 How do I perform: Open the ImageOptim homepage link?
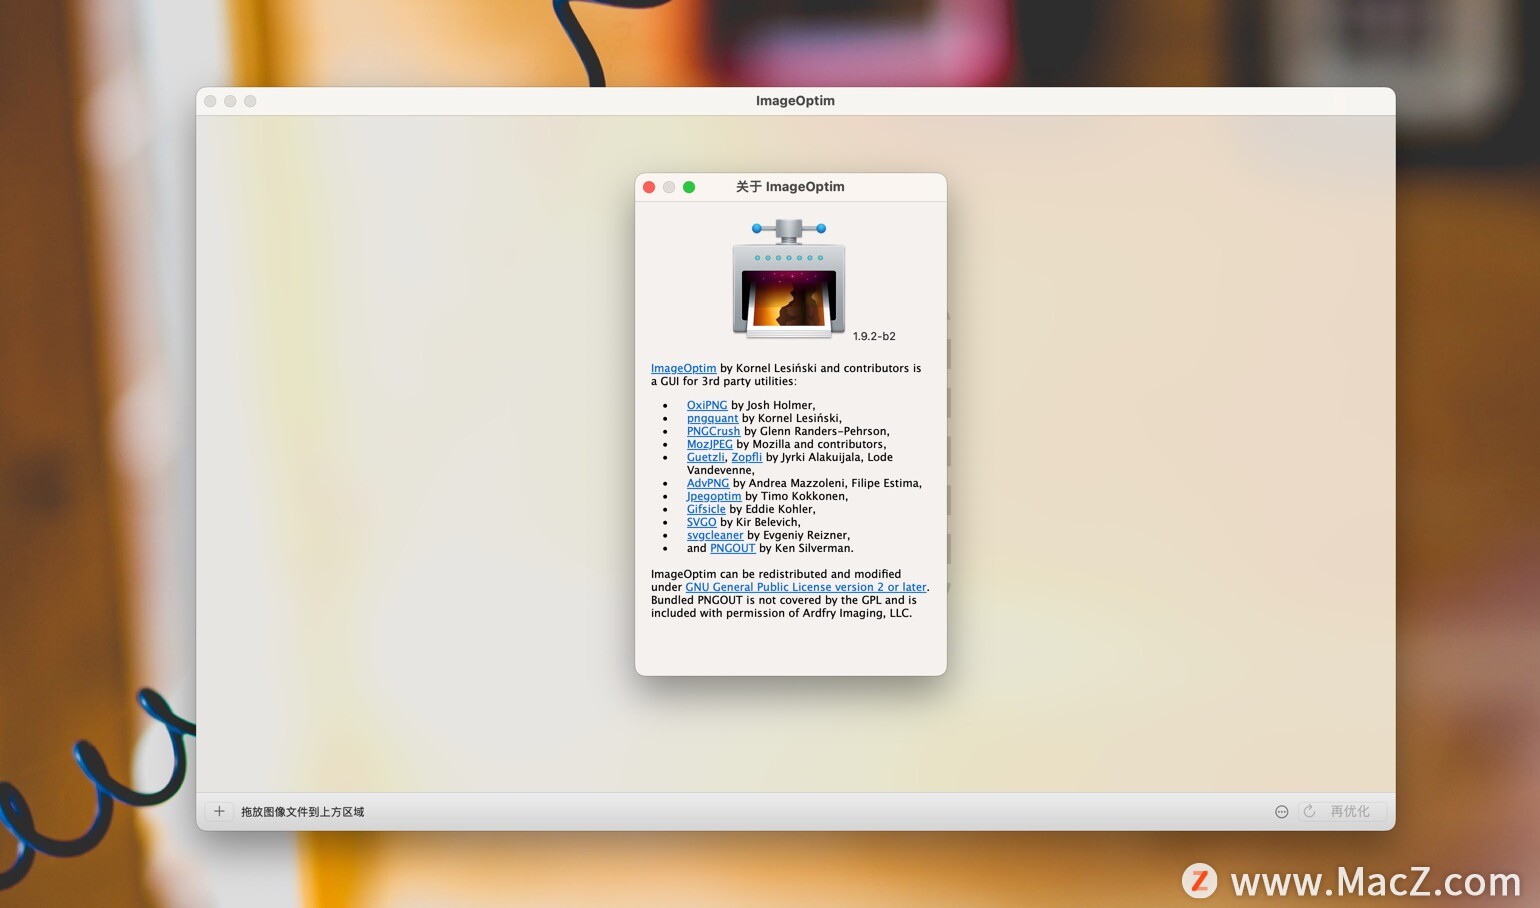pos(683,368)
